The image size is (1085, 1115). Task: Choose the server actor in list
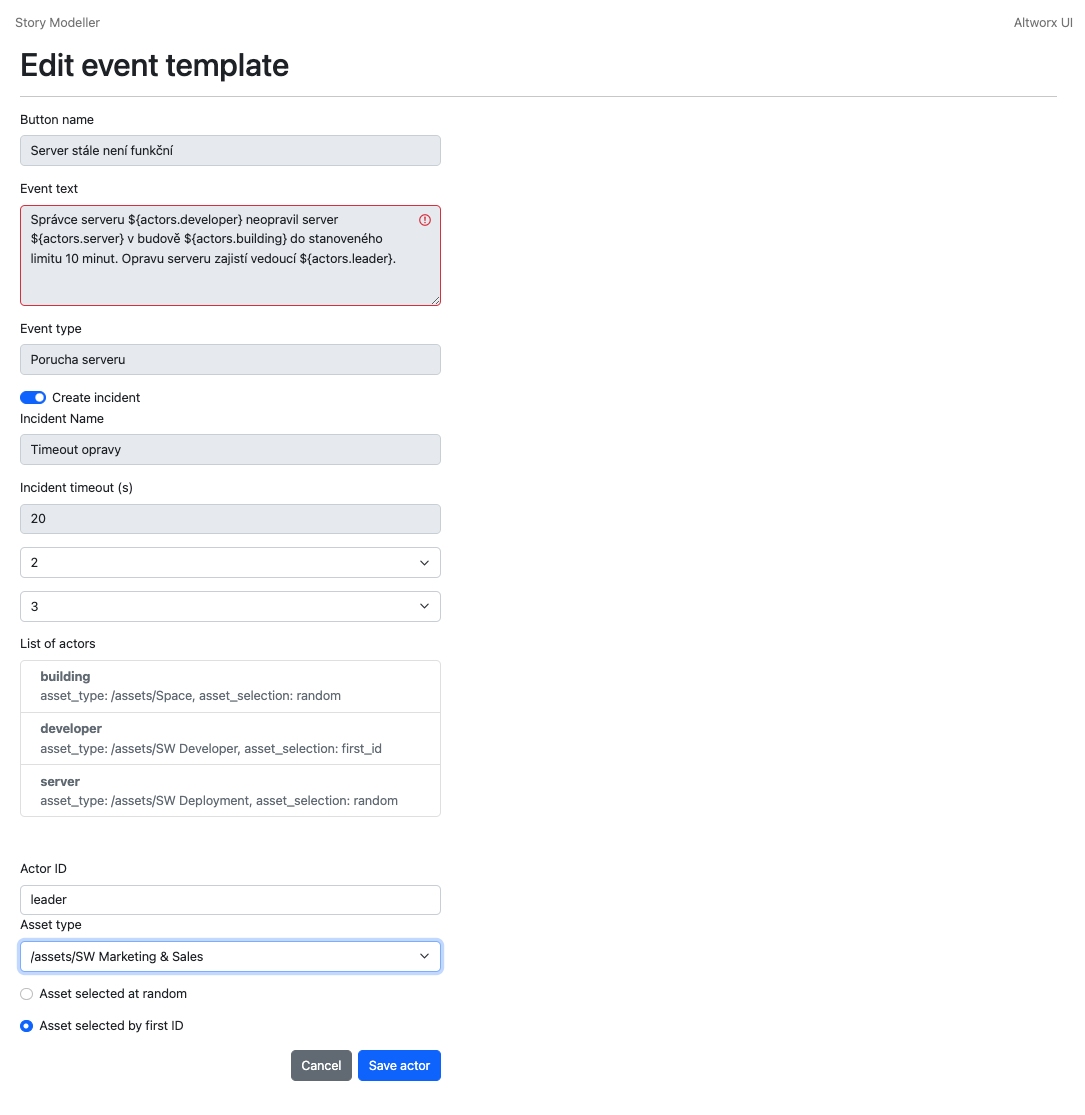(x=230, y=791)
